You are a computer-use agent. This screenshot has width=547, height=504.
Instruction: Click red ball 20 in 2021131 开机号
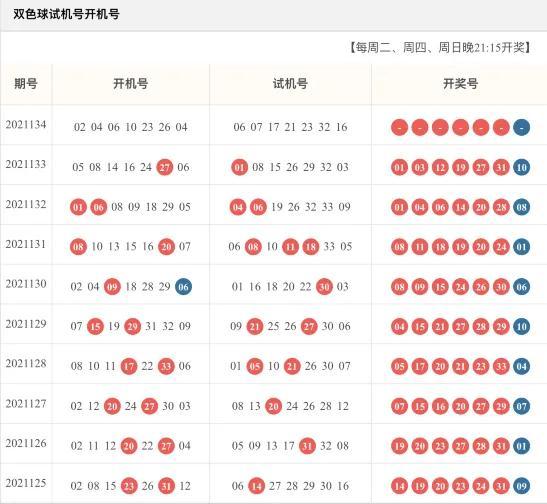[166, 247]
